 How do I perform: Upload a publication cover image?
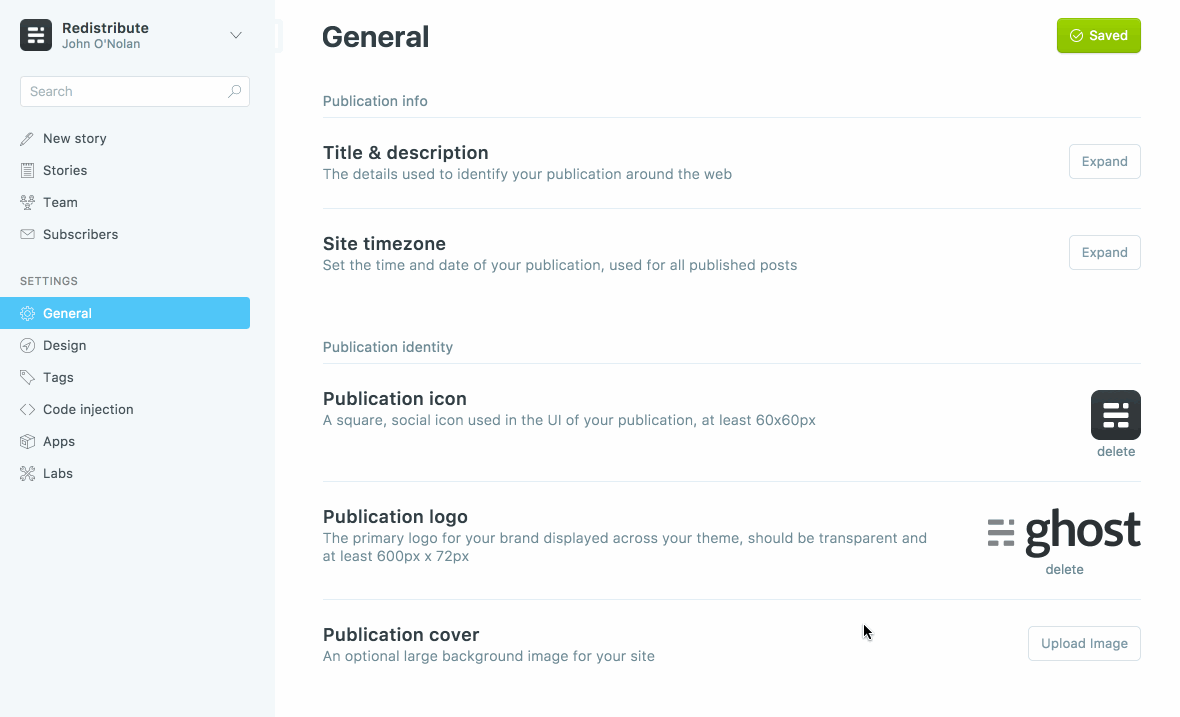pyautogui.click(x=1084, y=643)
